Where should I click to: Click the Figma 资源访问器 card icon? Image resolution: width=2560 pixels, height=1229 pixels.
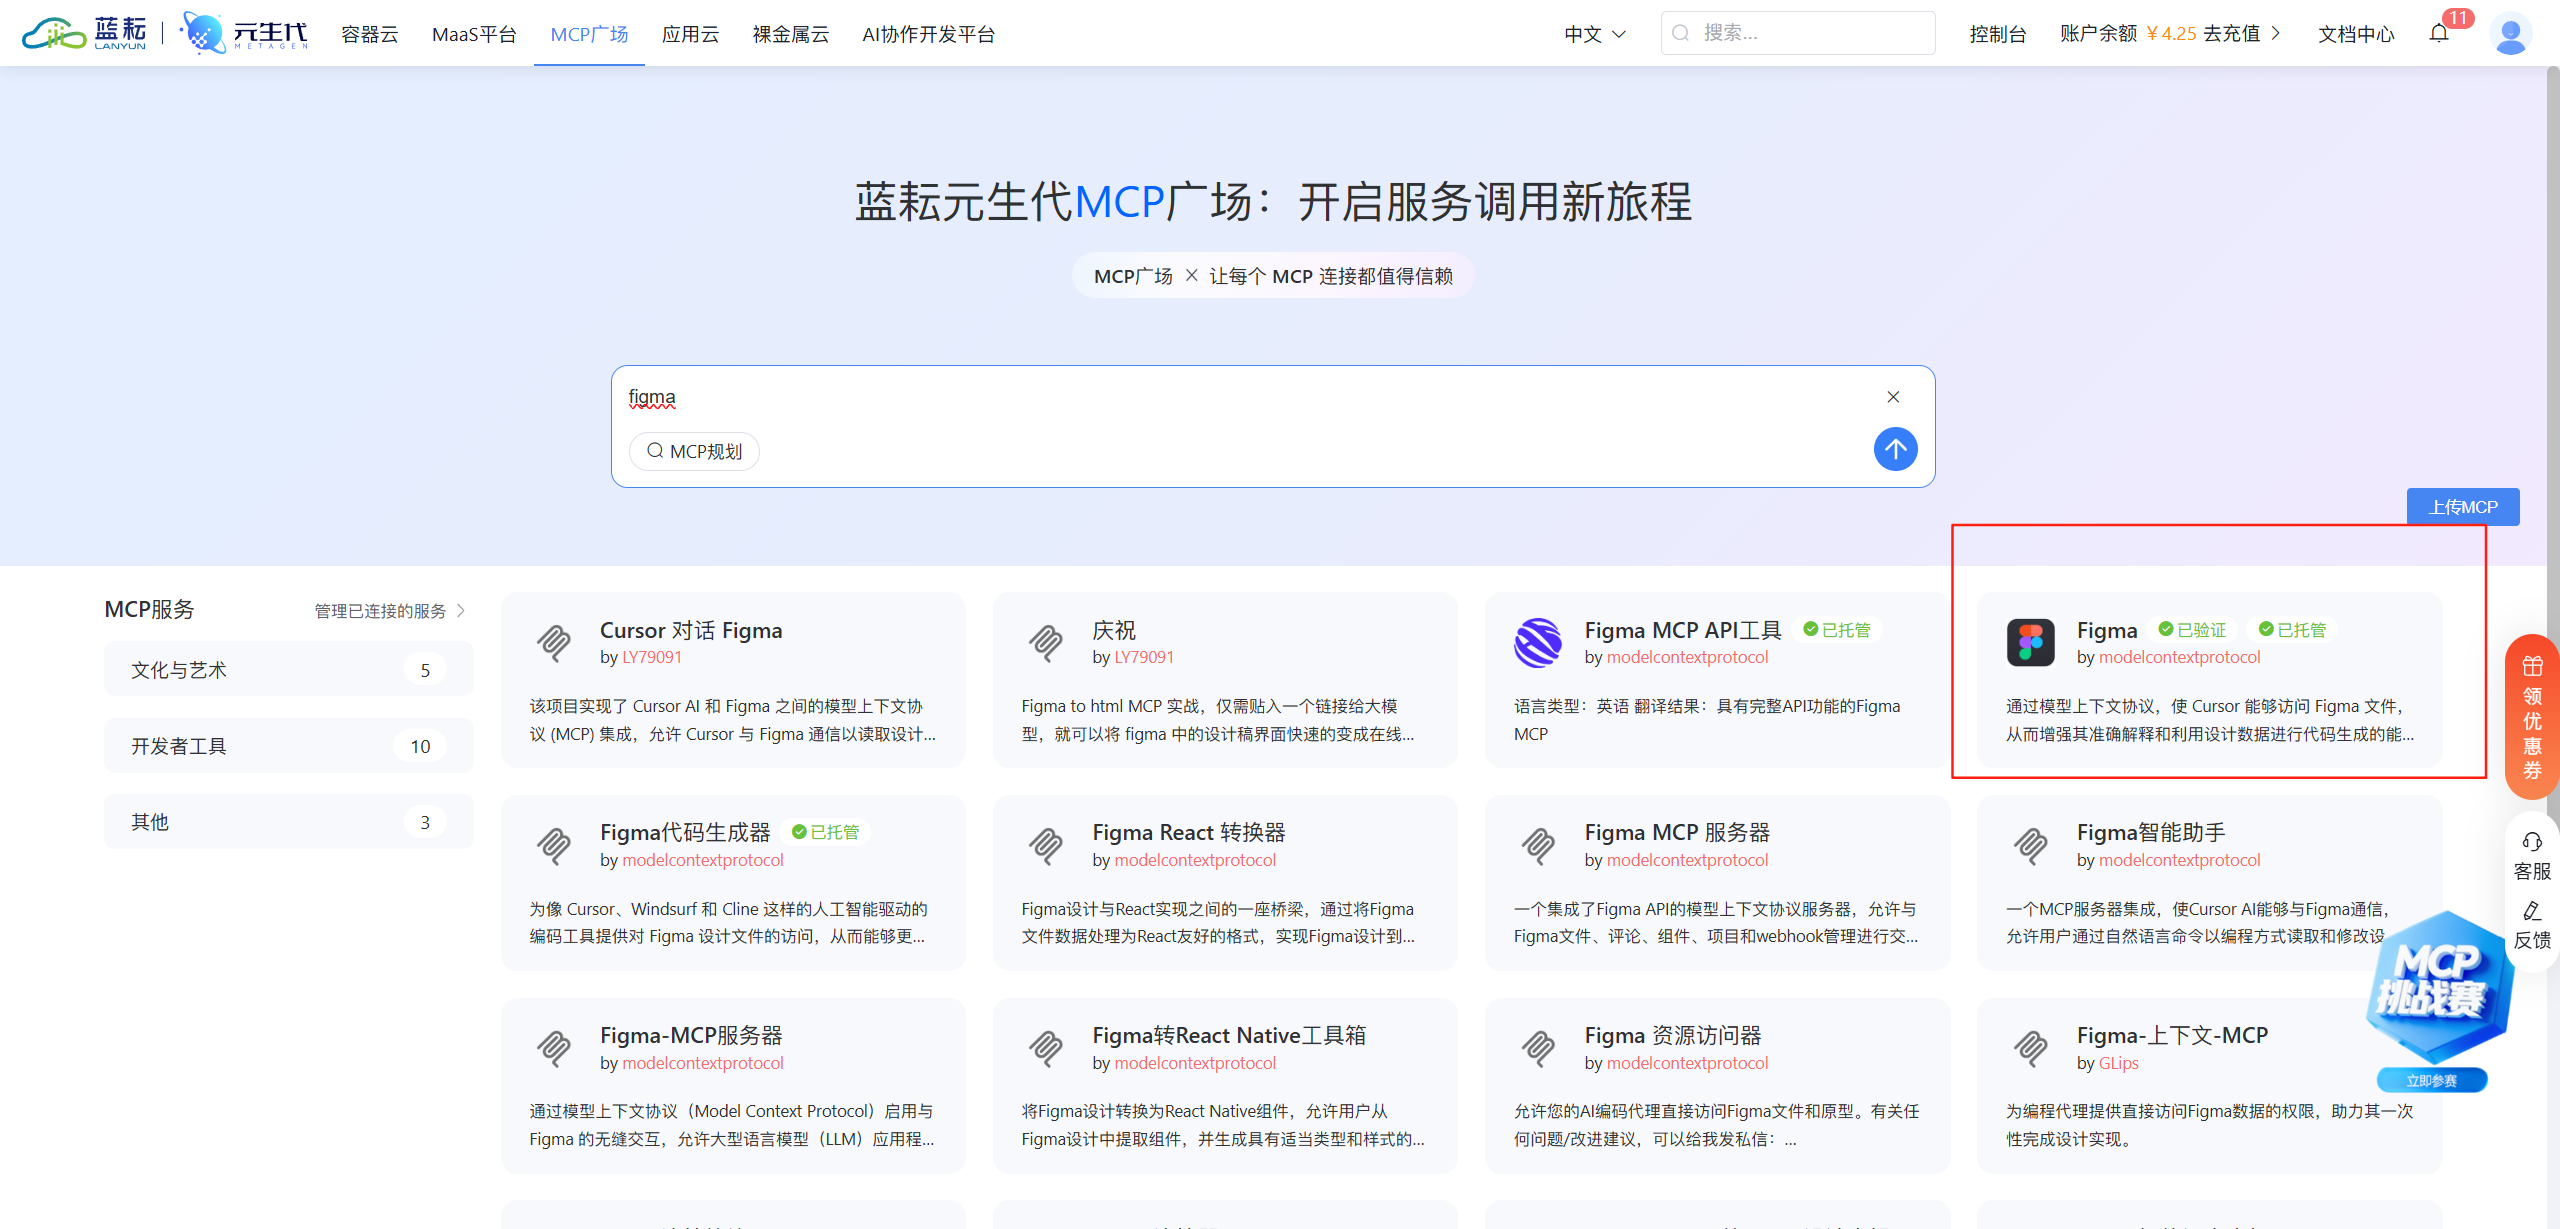[x=1538, y=1048]
